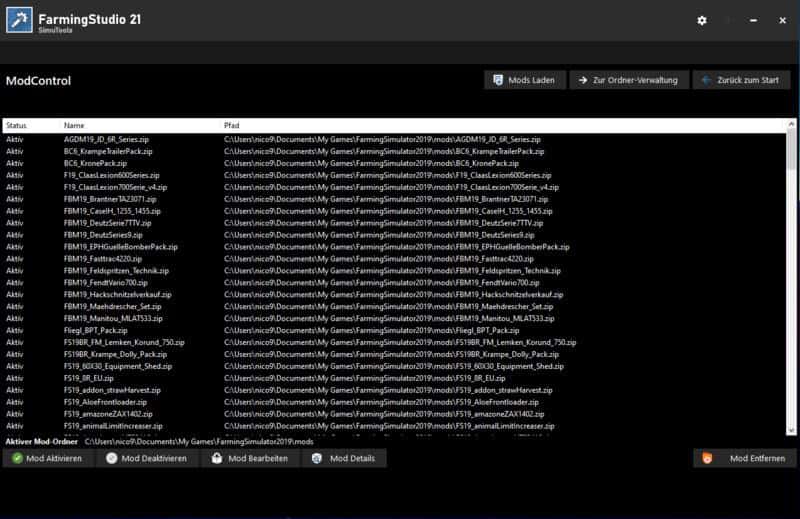Open Mod Bearbeiten with the lock icon
The height and width of the screenshot is (519, 800).
[249, 458]
